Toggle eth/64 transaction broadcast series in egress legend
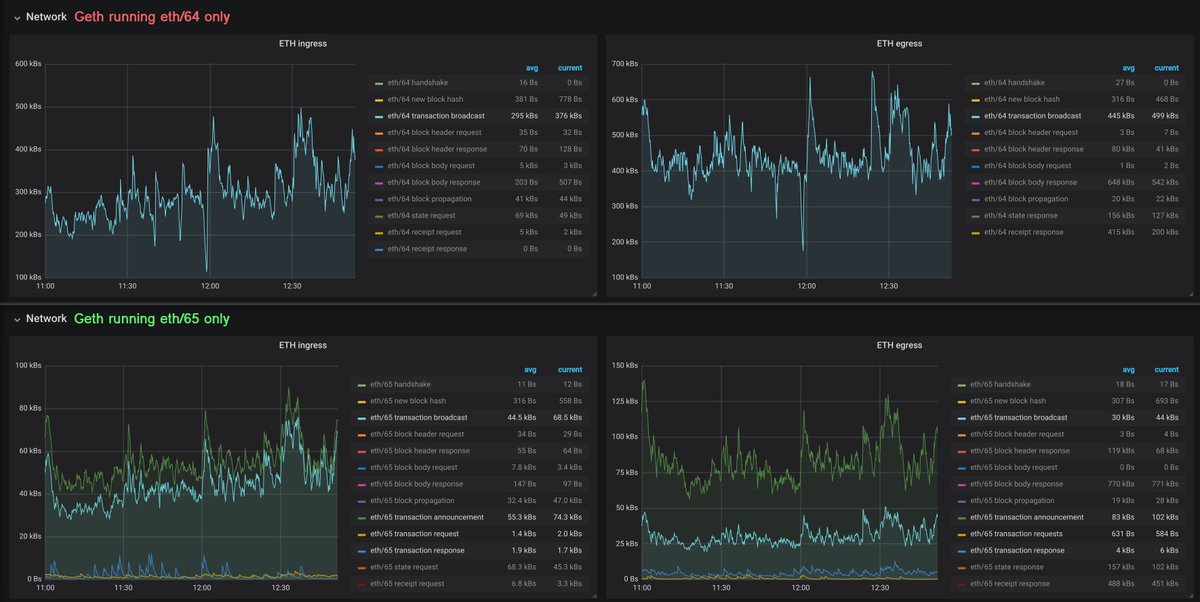The image size is (1200, 602). [x=1033, y=116]
